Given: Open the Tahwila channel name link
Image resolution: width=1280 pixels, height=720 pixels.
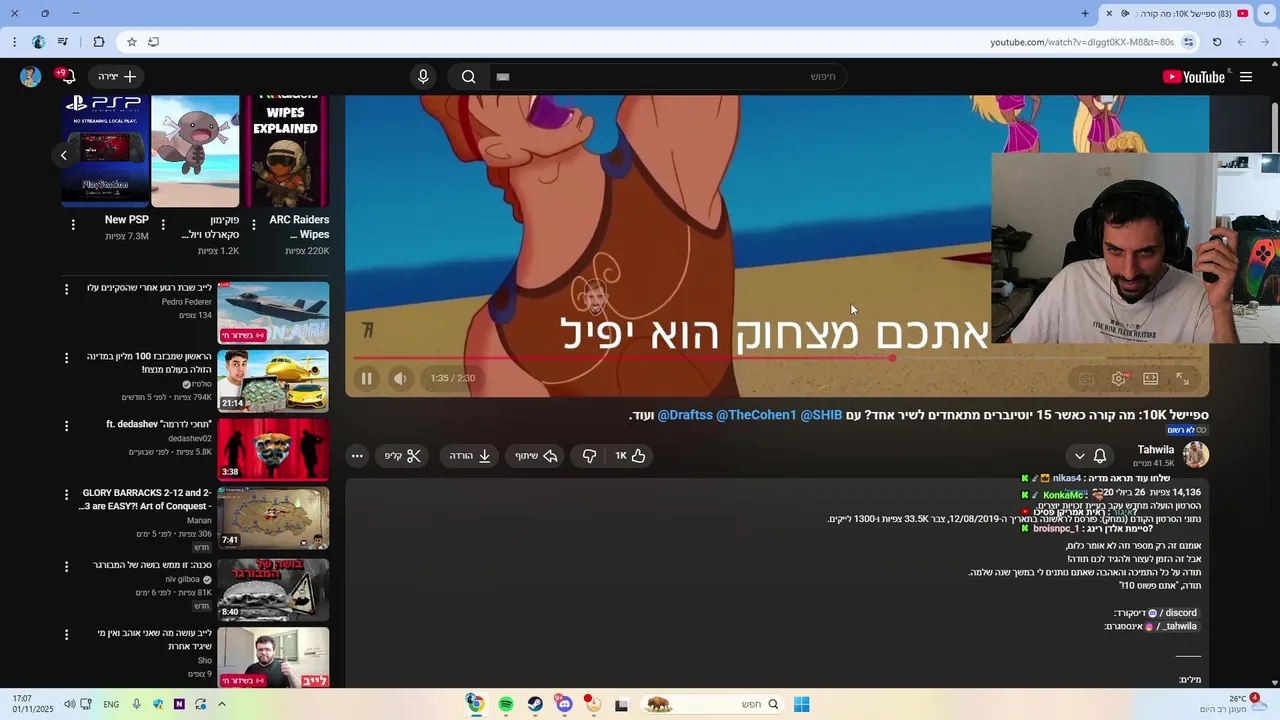Looking at the screenshot, I should tap(1155, 450).
